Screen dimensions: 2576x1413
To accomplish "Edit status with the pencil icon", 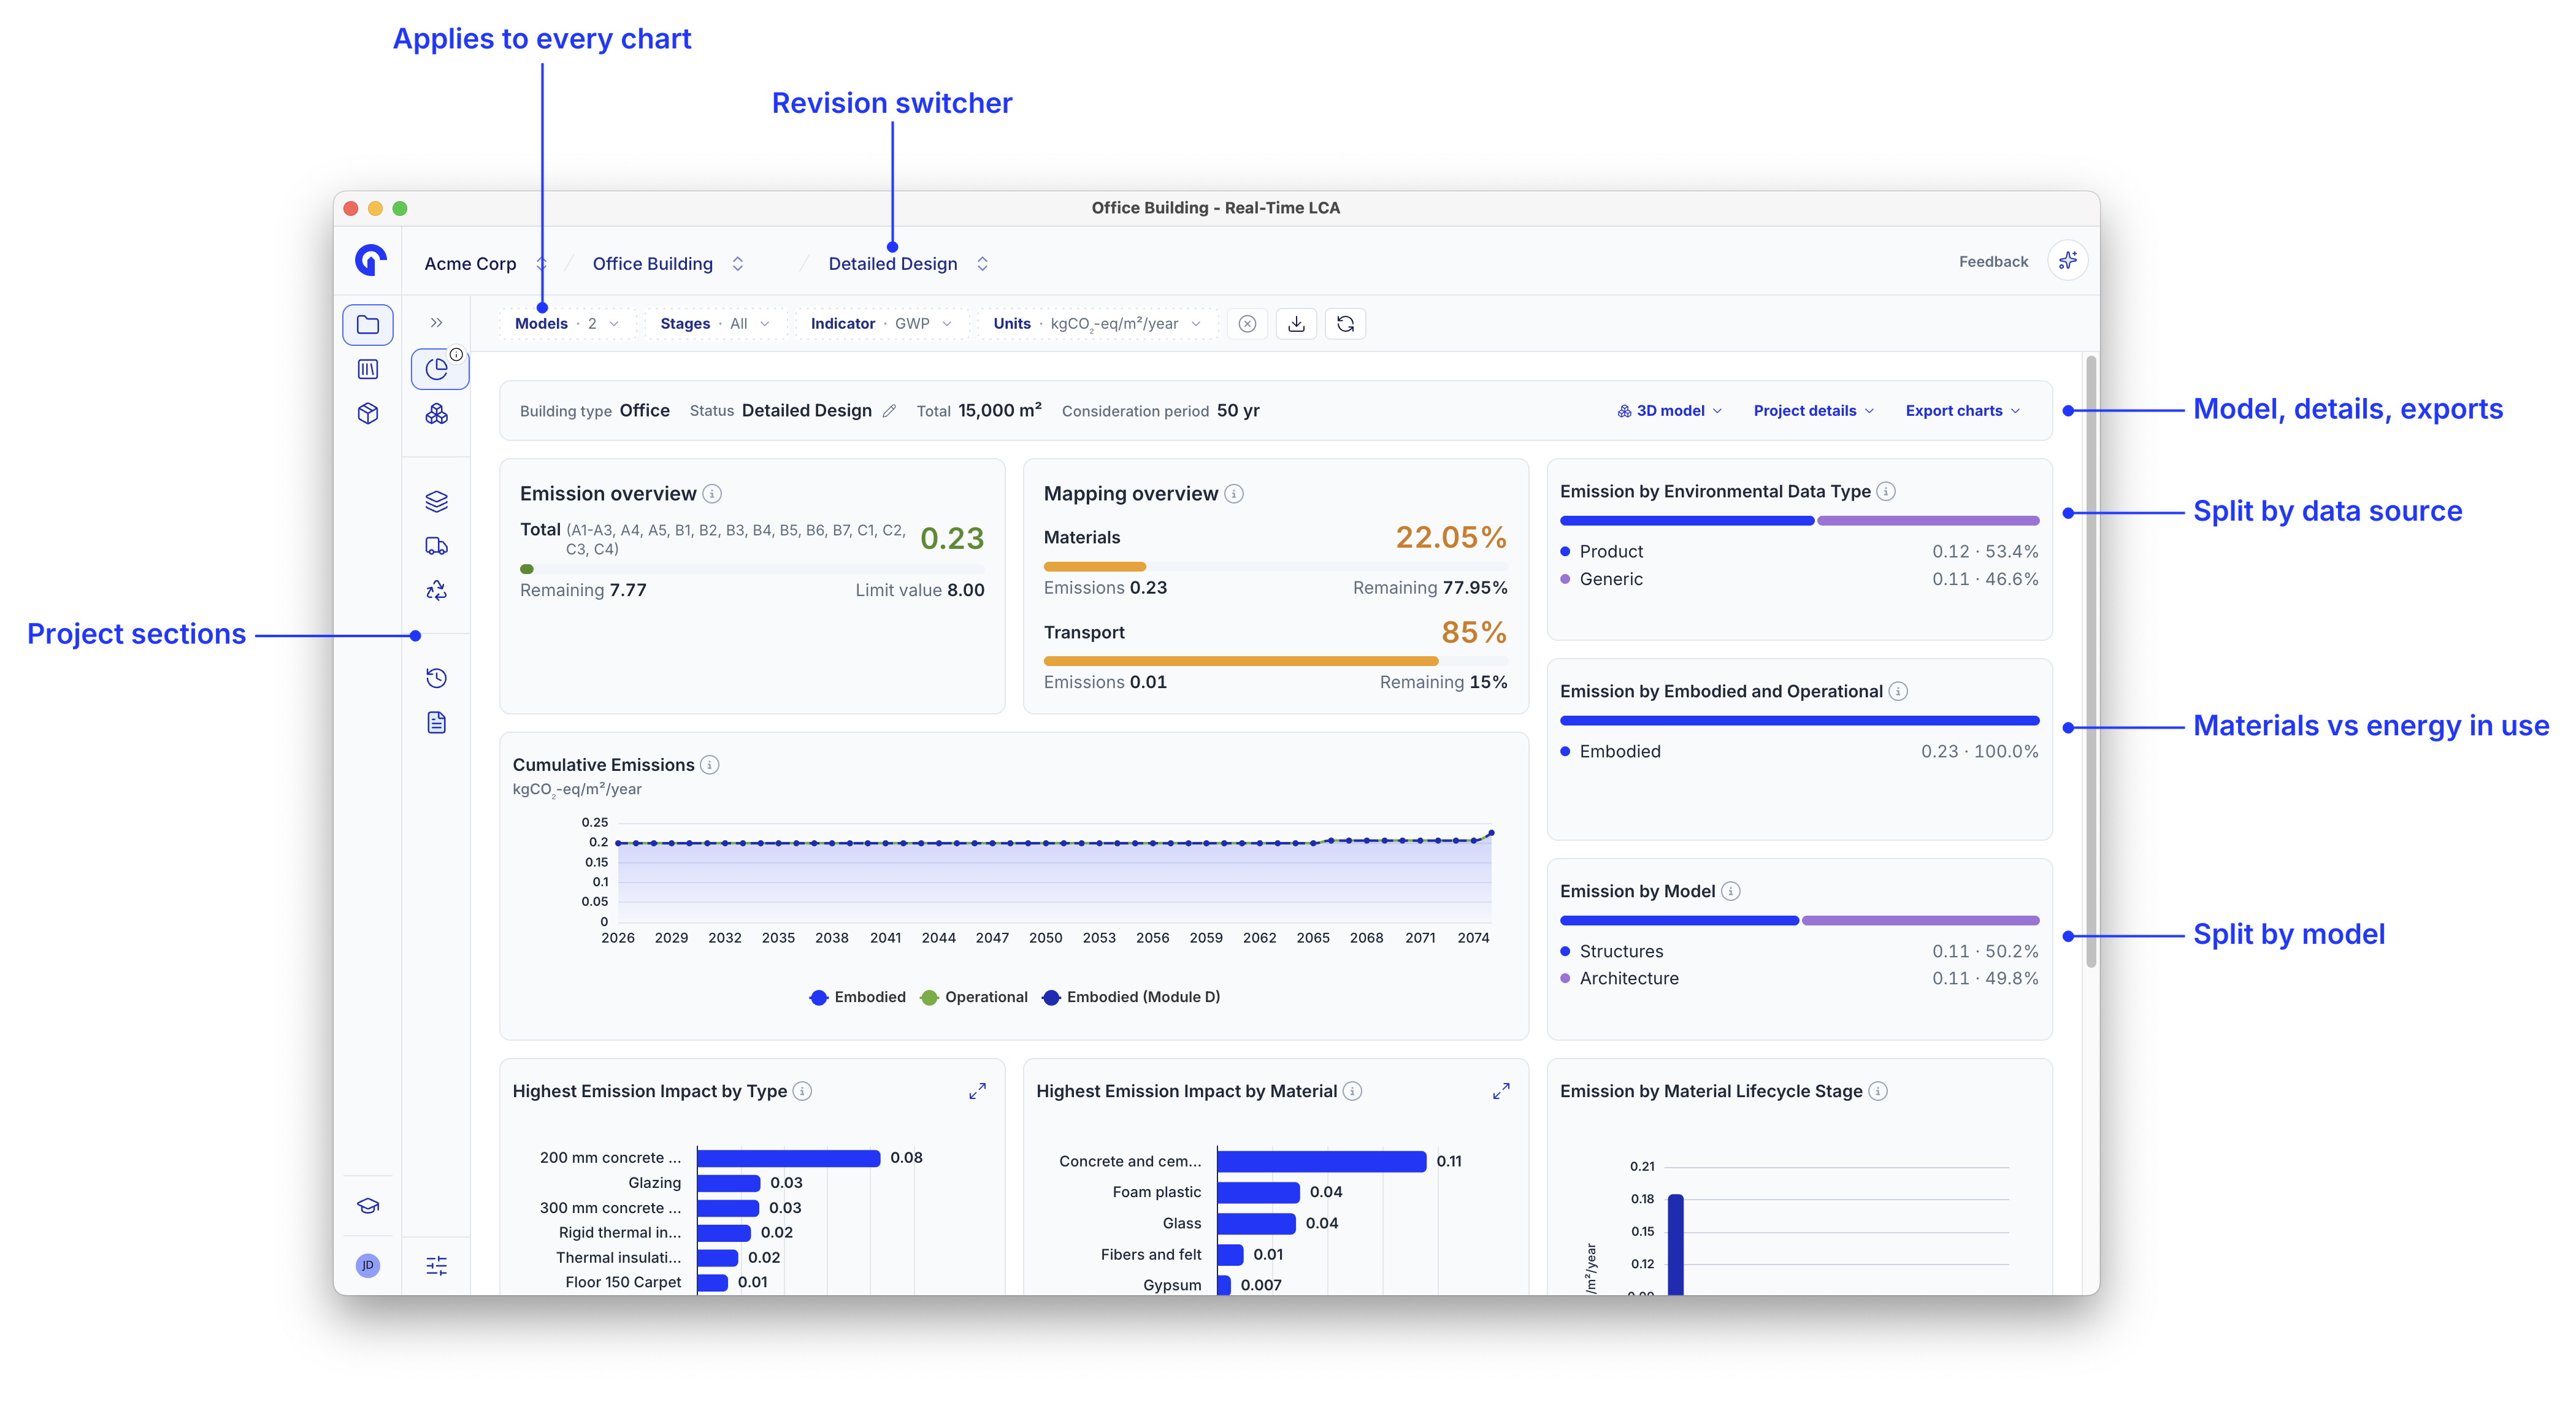I will [x=889, y=411].
